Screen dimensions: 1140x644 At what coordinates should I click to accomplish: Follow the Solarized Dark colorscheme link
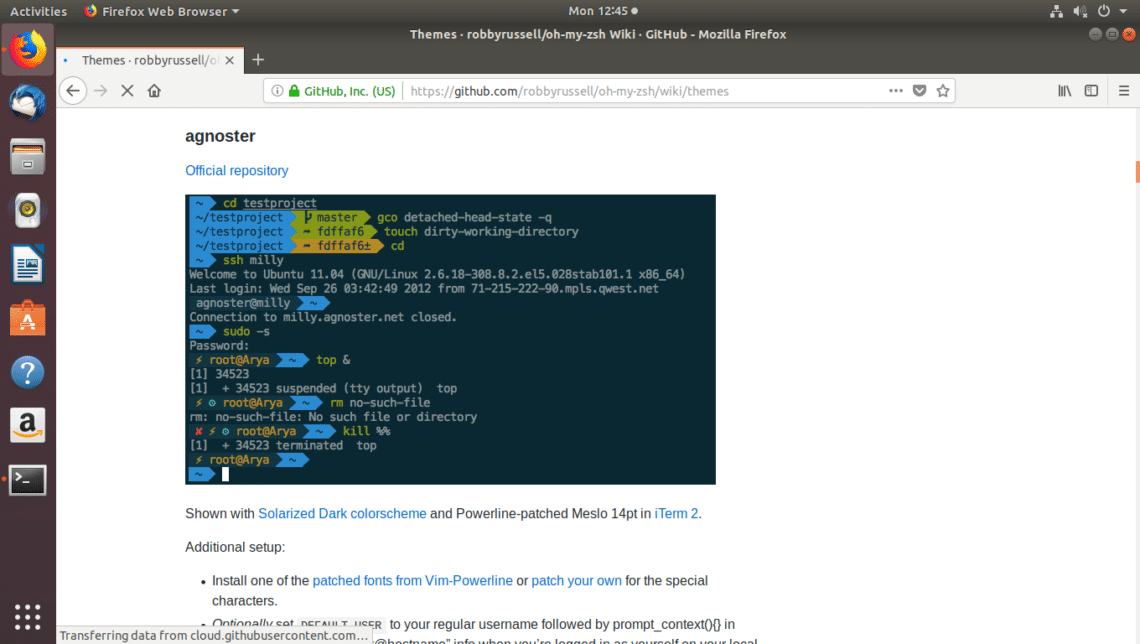point(342,514)
